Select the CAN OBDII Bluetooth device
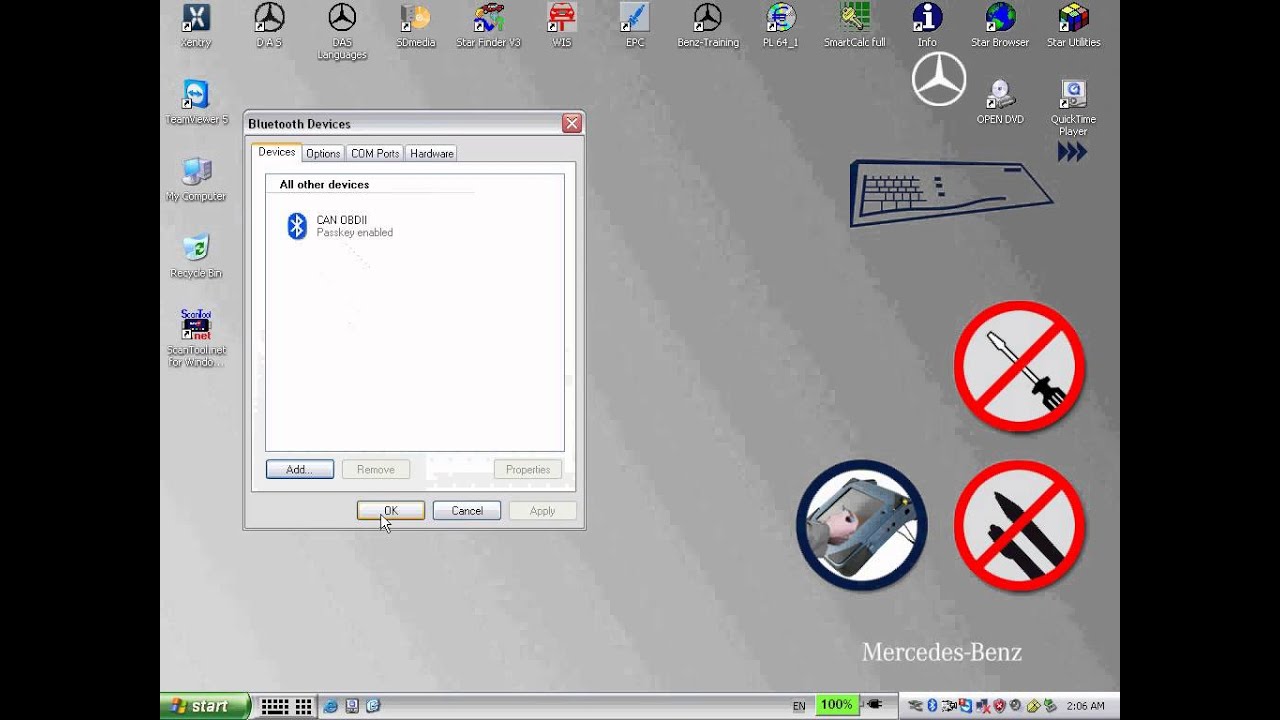Image resolution: width=1280 pixels, height=720 pixels. pos(340,226)
